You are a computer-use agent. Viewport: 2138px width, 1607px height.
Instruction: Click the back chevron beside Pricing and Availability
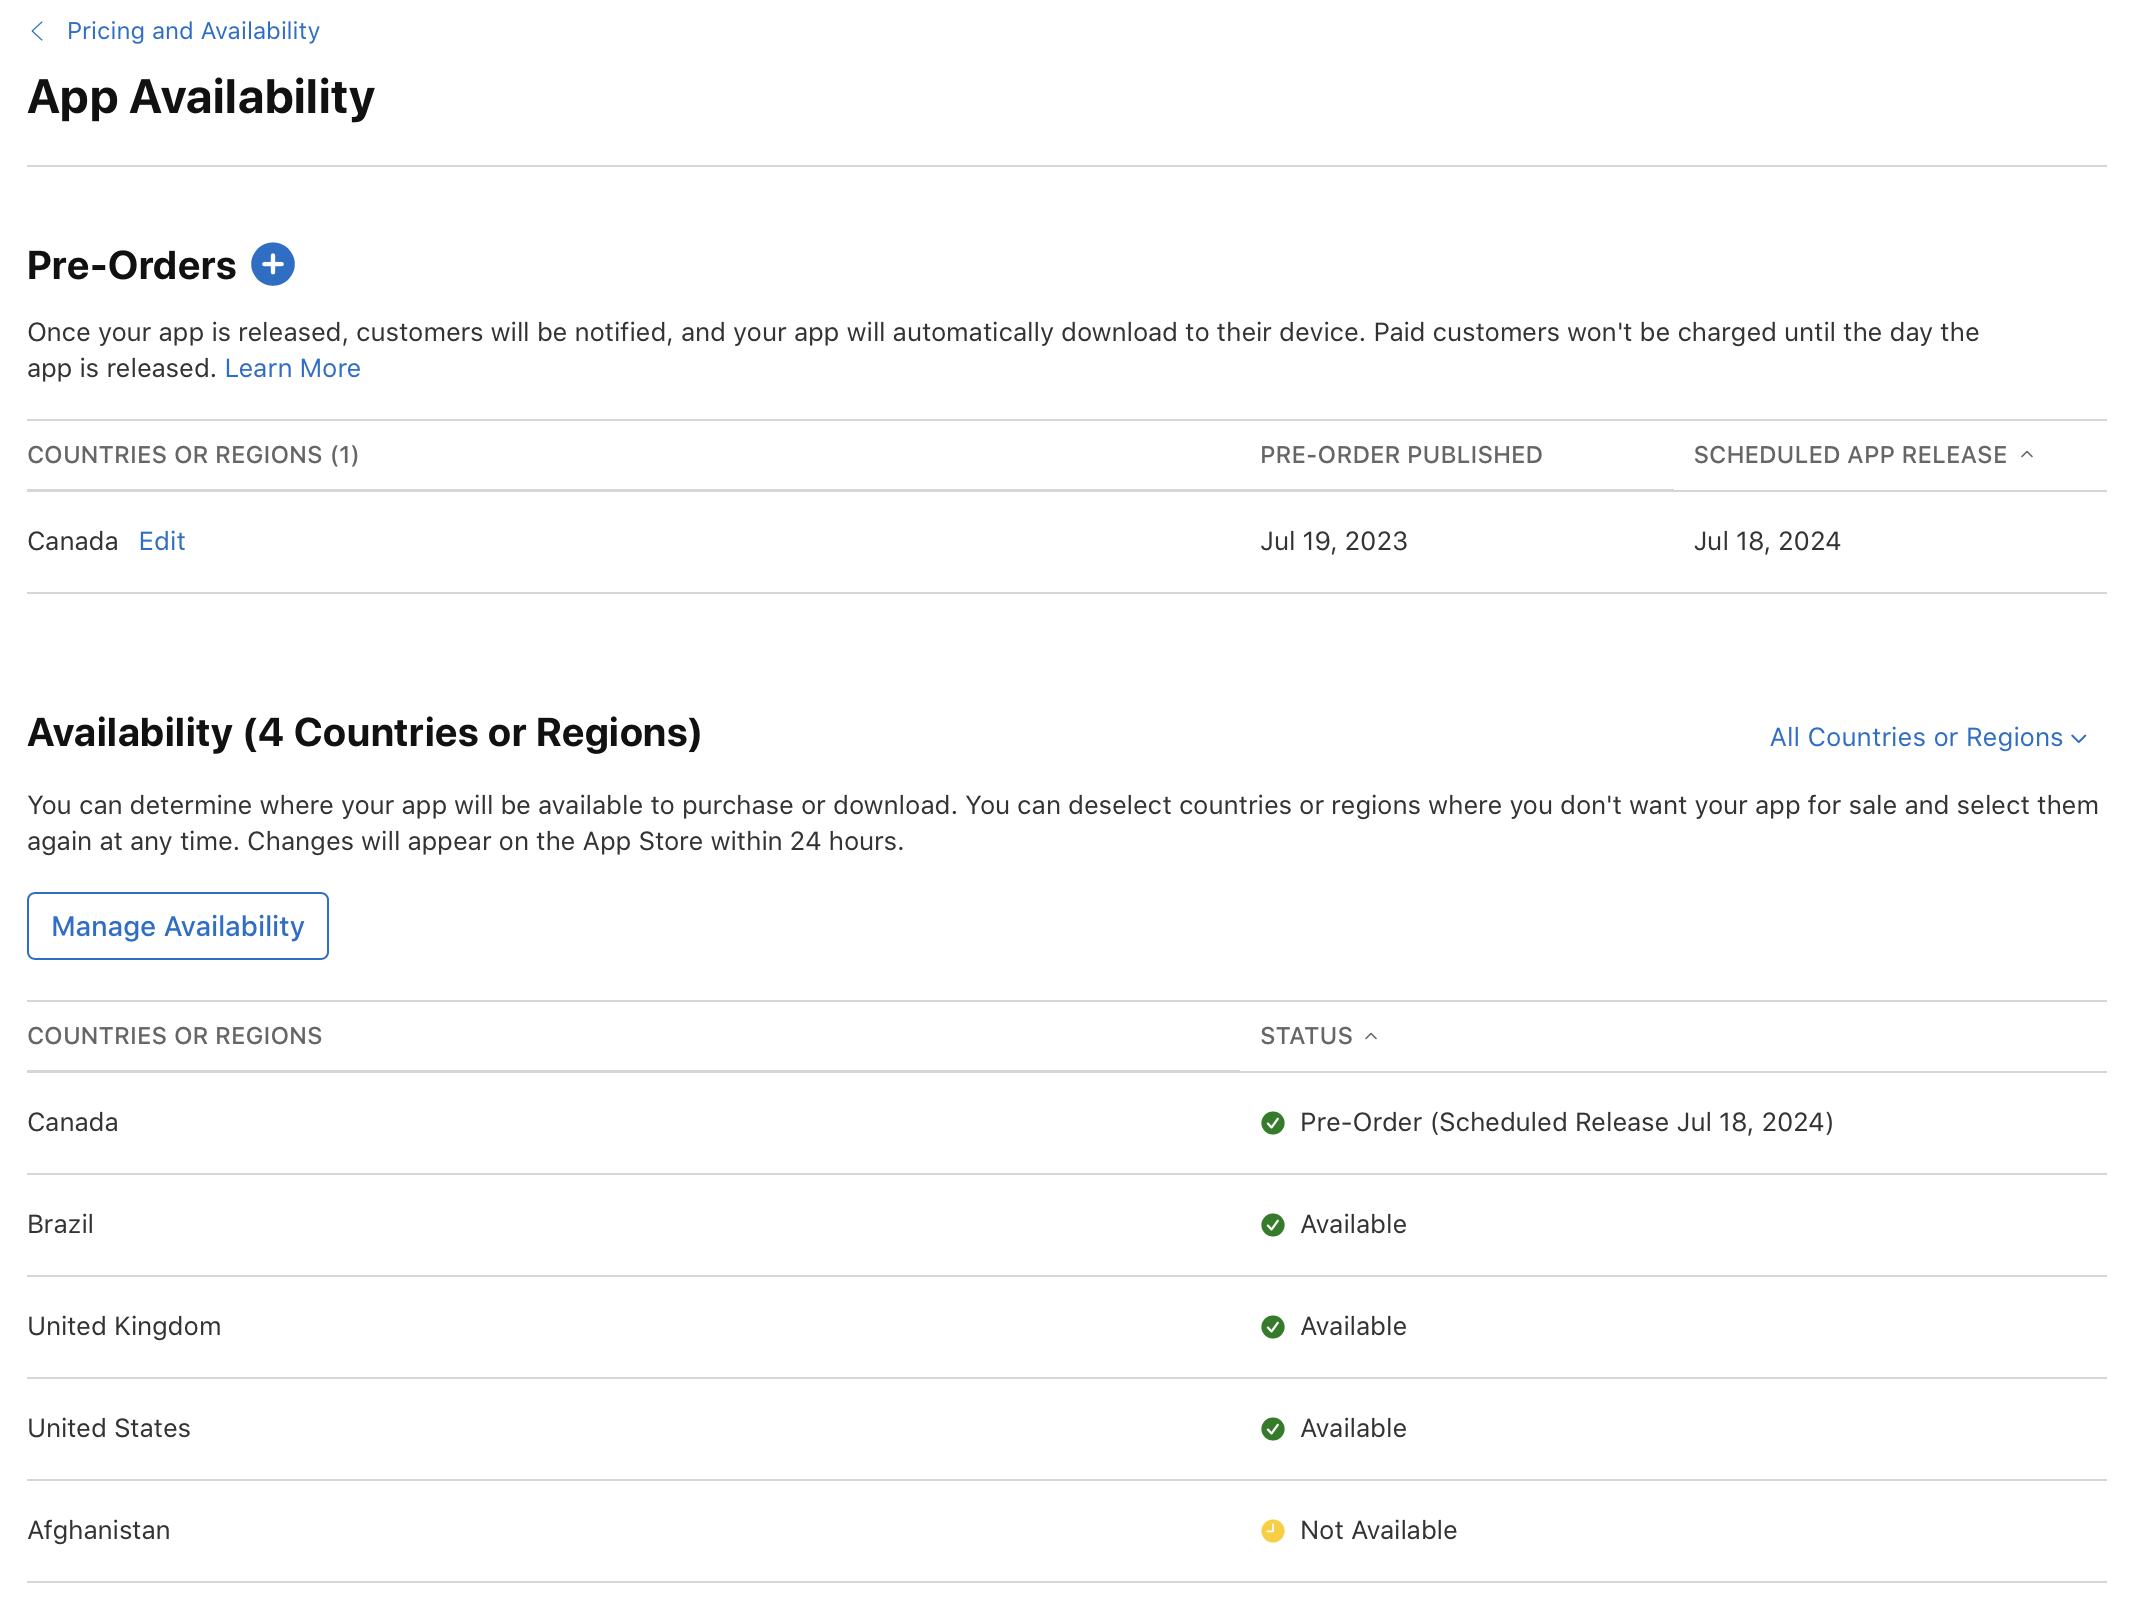coord(37,31)
